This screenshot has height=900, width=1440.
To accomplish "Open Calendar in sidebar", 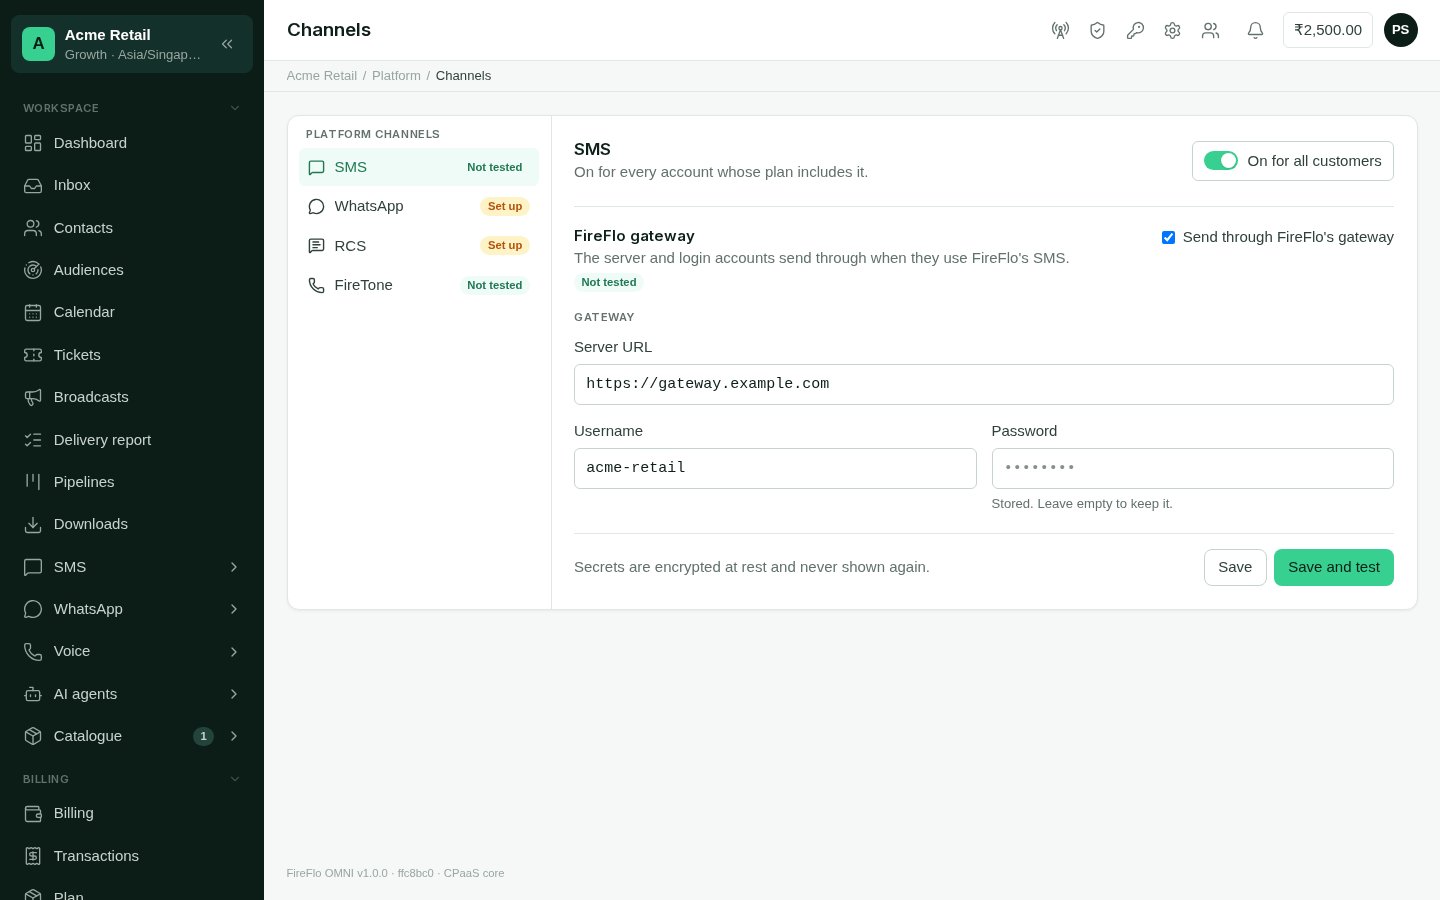I will (x=132, y=312).
